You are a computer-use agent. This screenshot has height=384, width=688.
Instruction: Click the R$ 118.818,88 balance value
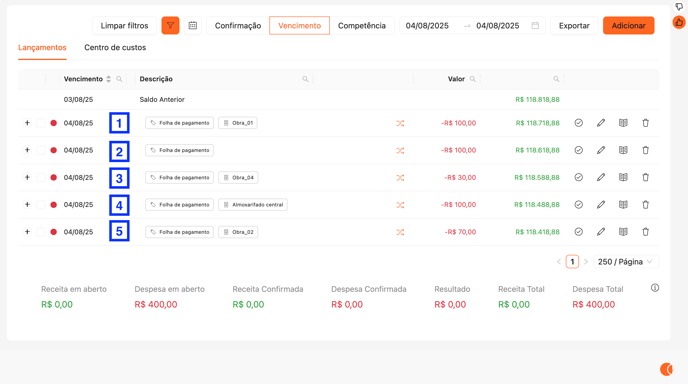click(538, 100)
